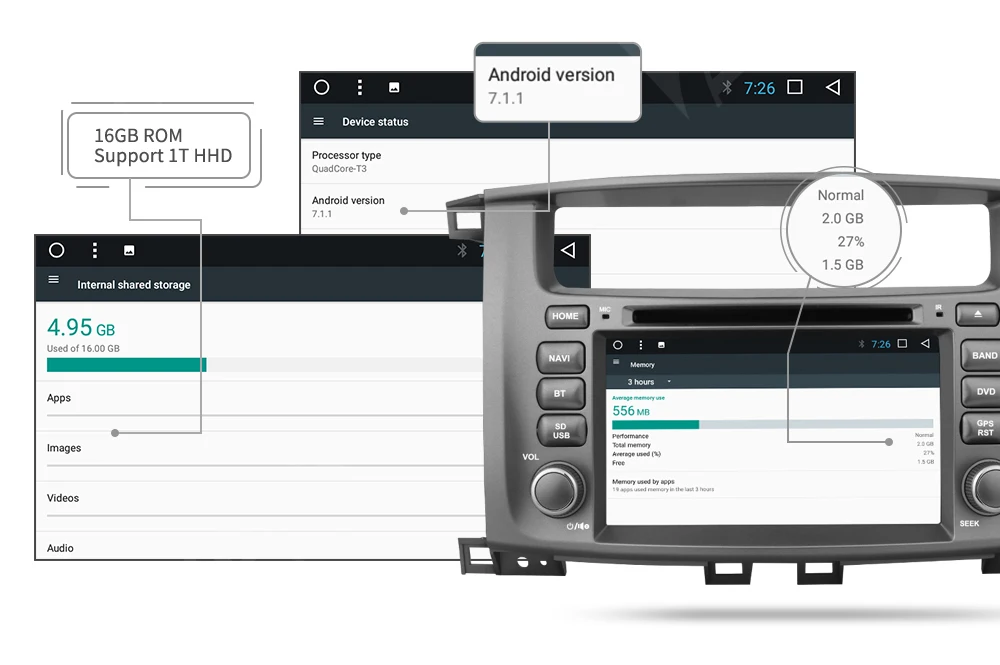The image size is (1000, 665).
Task: Click the VOL power knob
Action: coord(557,489)
